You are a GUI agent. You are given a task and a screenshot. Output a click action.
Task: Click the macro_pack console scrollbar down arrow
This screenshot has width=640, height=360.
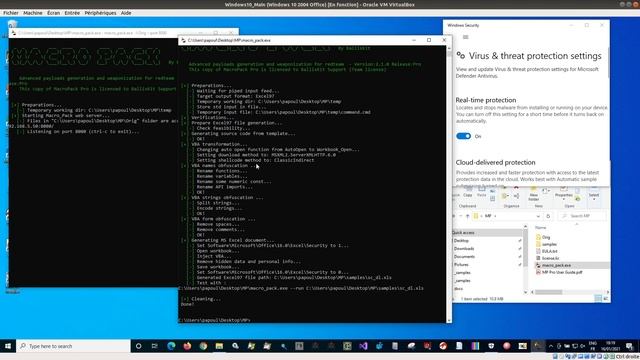449,320
